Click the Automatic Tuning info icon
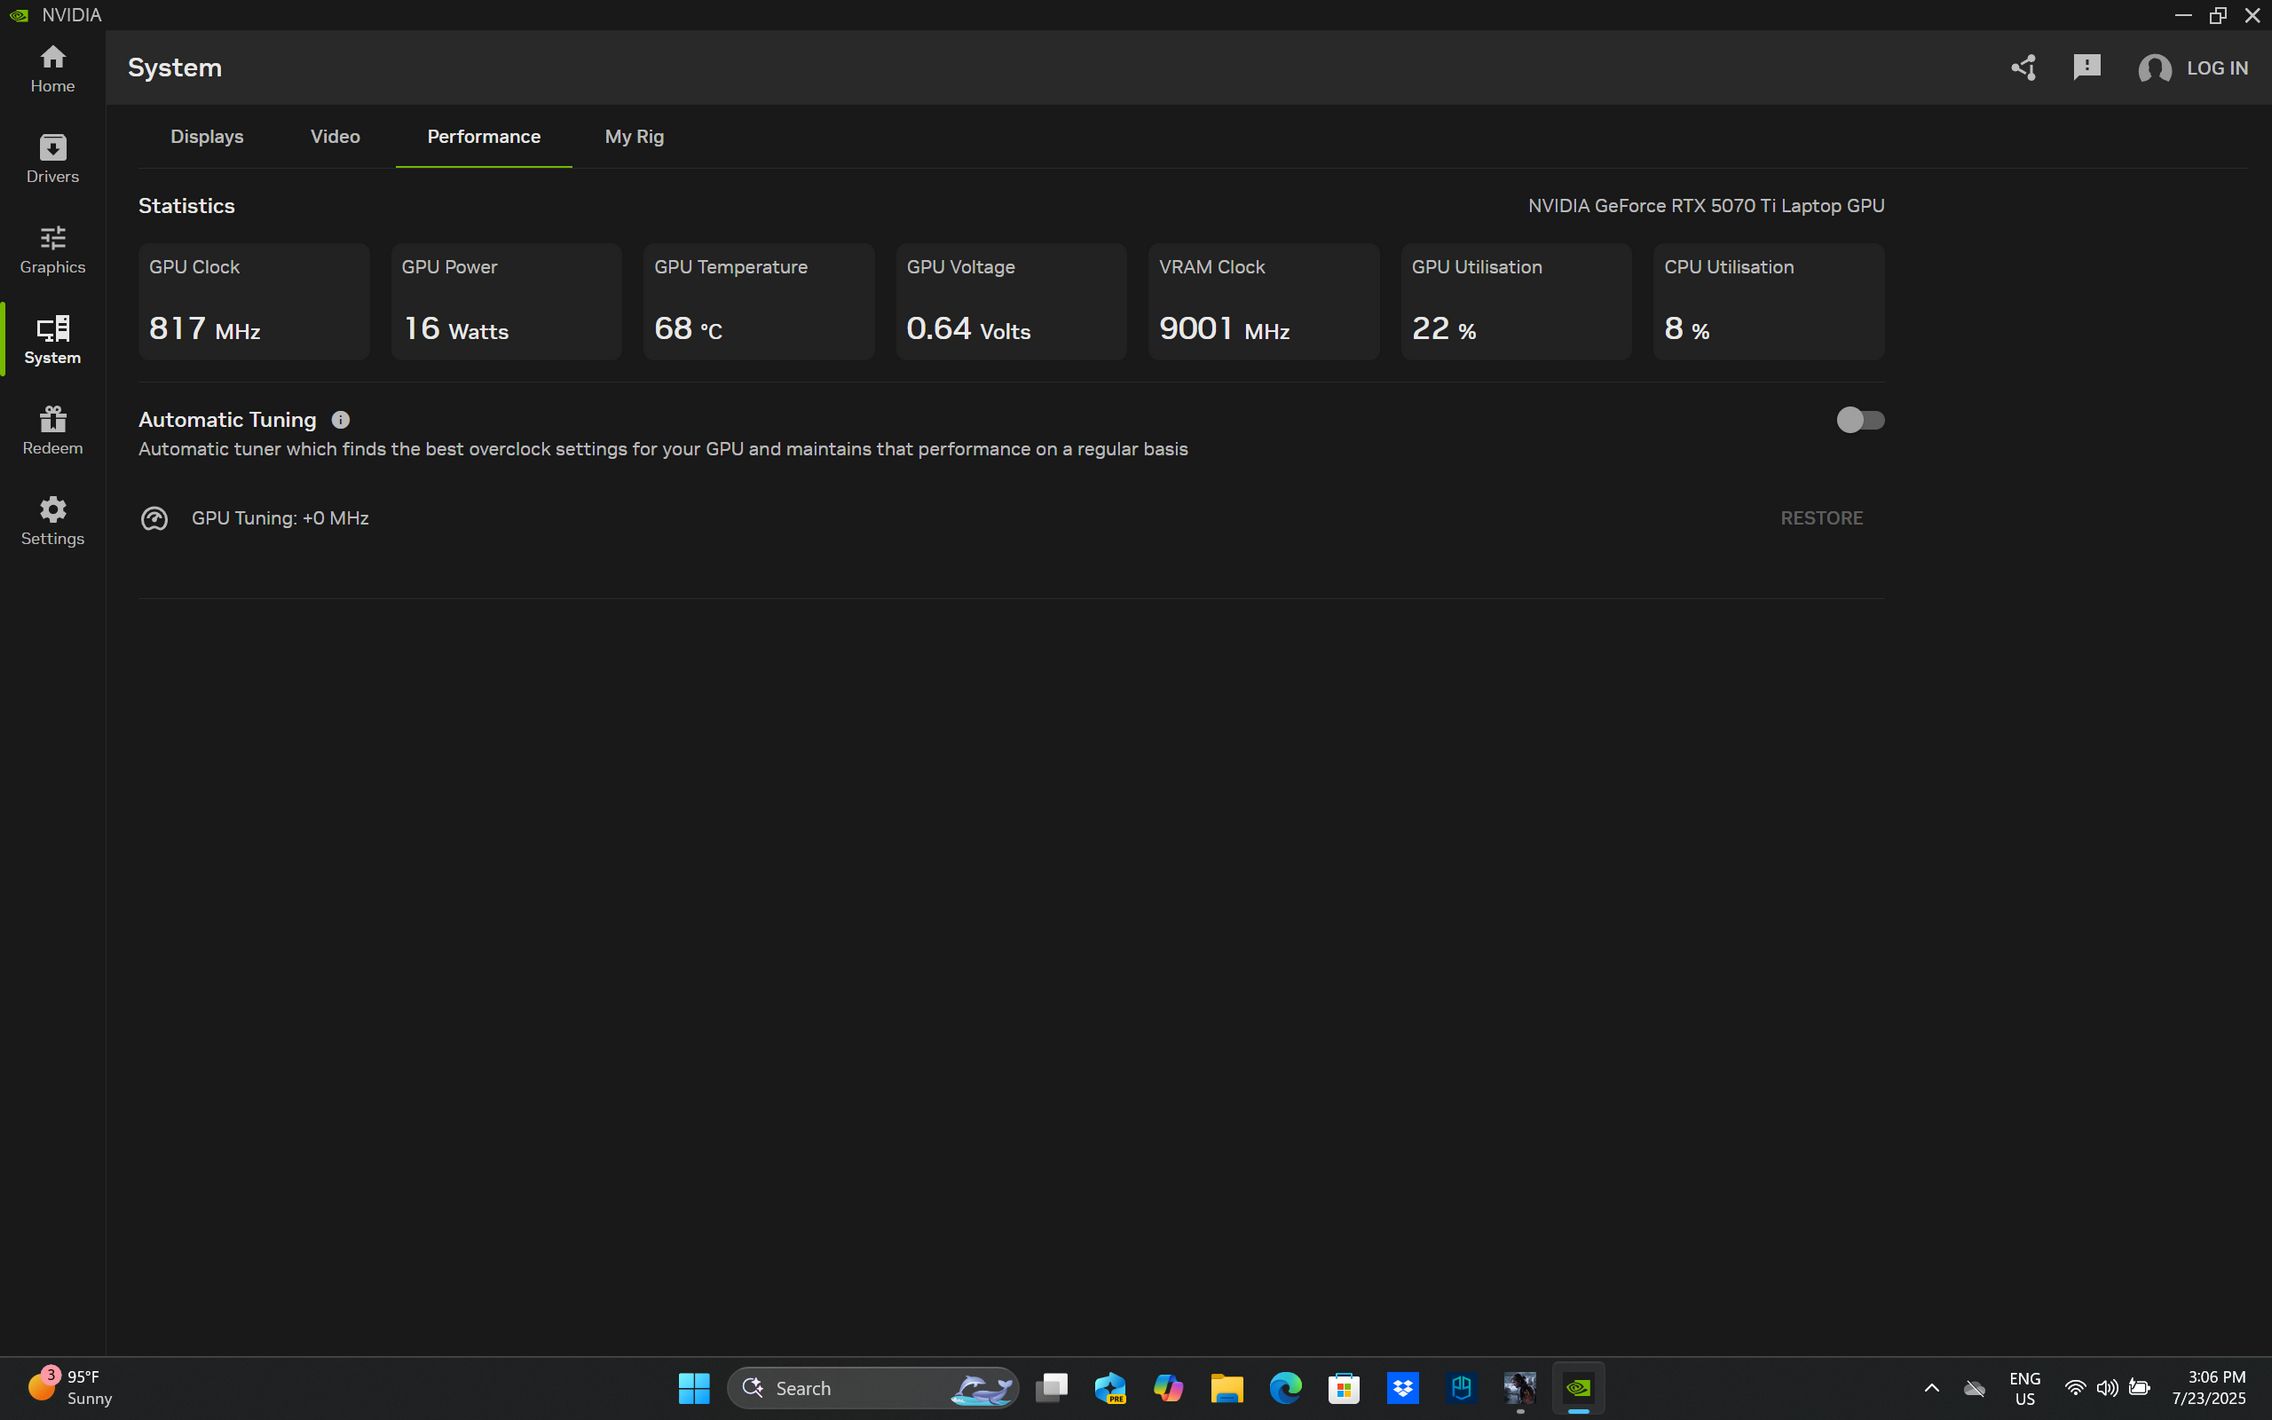The image size is (2272, 1420). tap(340, 420)
